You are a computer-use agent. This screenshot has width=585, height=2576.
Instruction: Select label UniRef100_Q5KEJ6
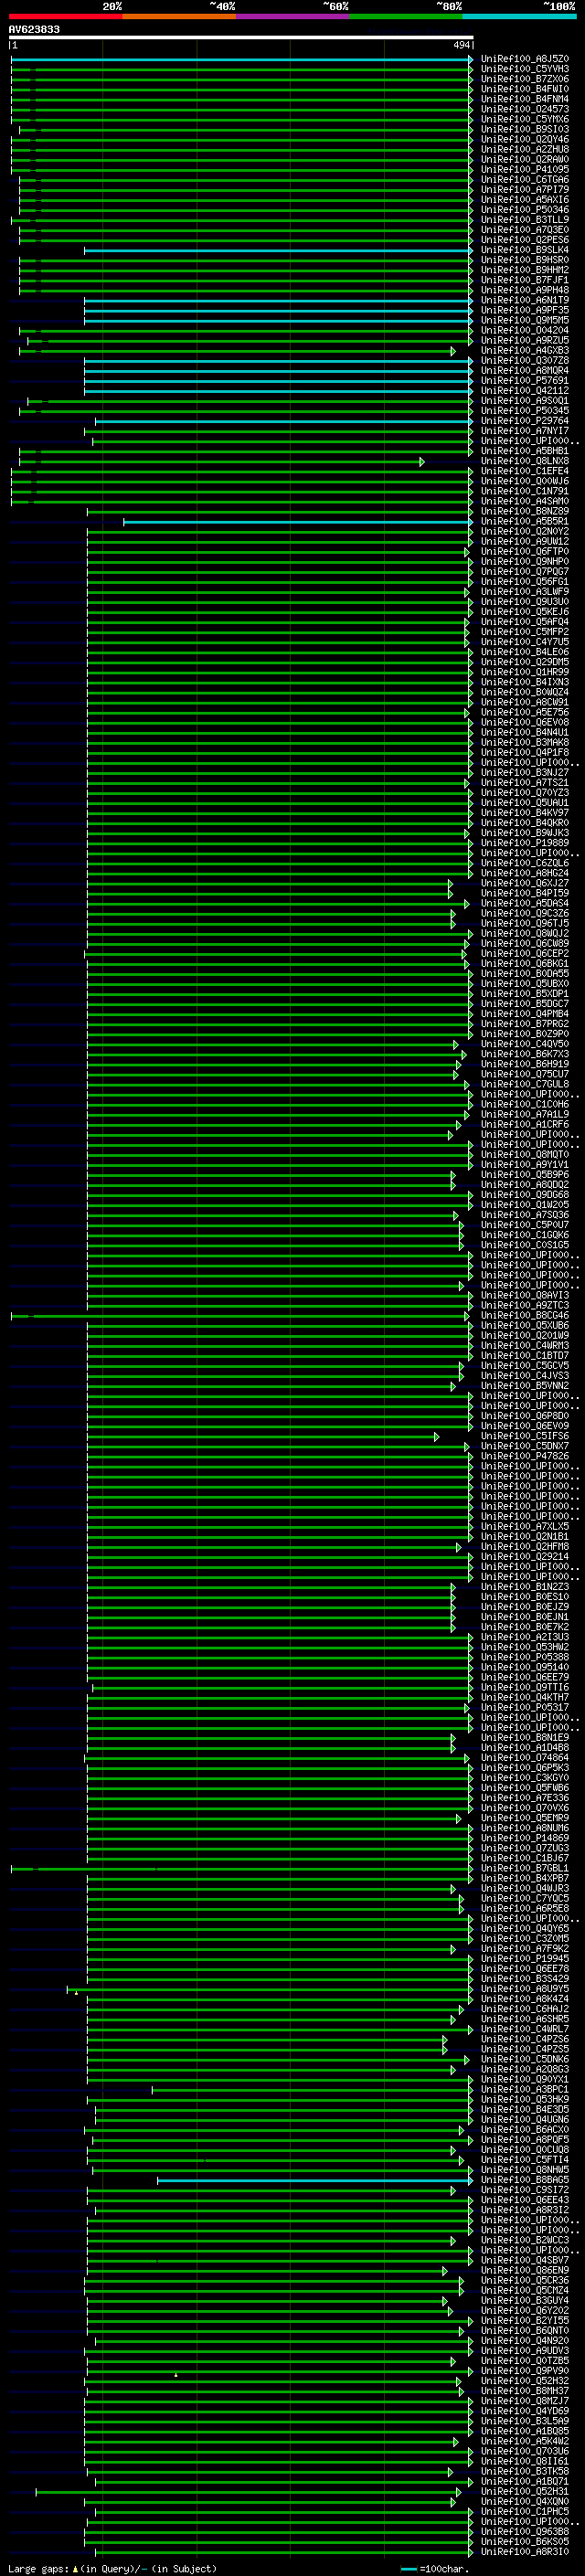point(525,612)
